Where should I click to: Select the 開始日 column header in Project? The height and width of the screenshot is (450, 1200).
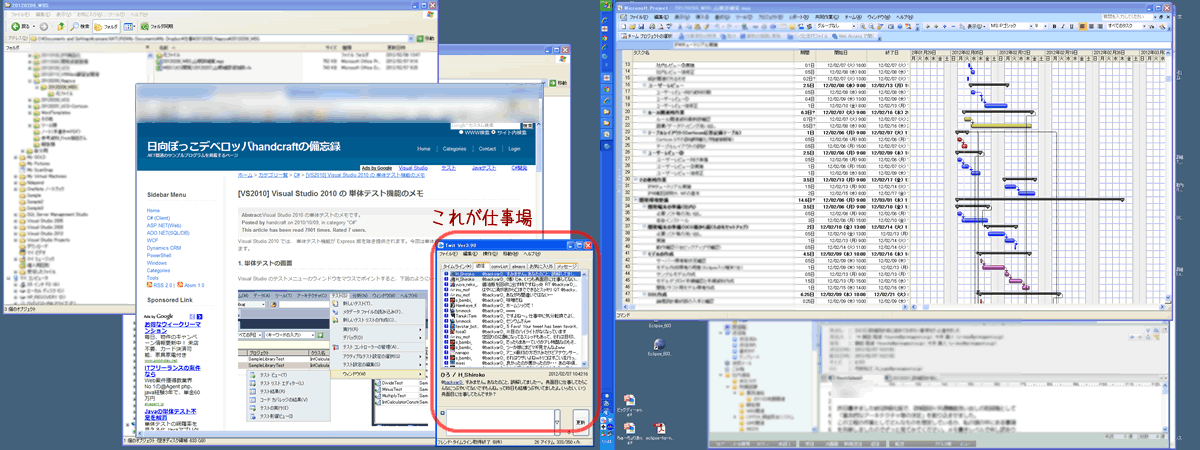click(x=841, y=52)
